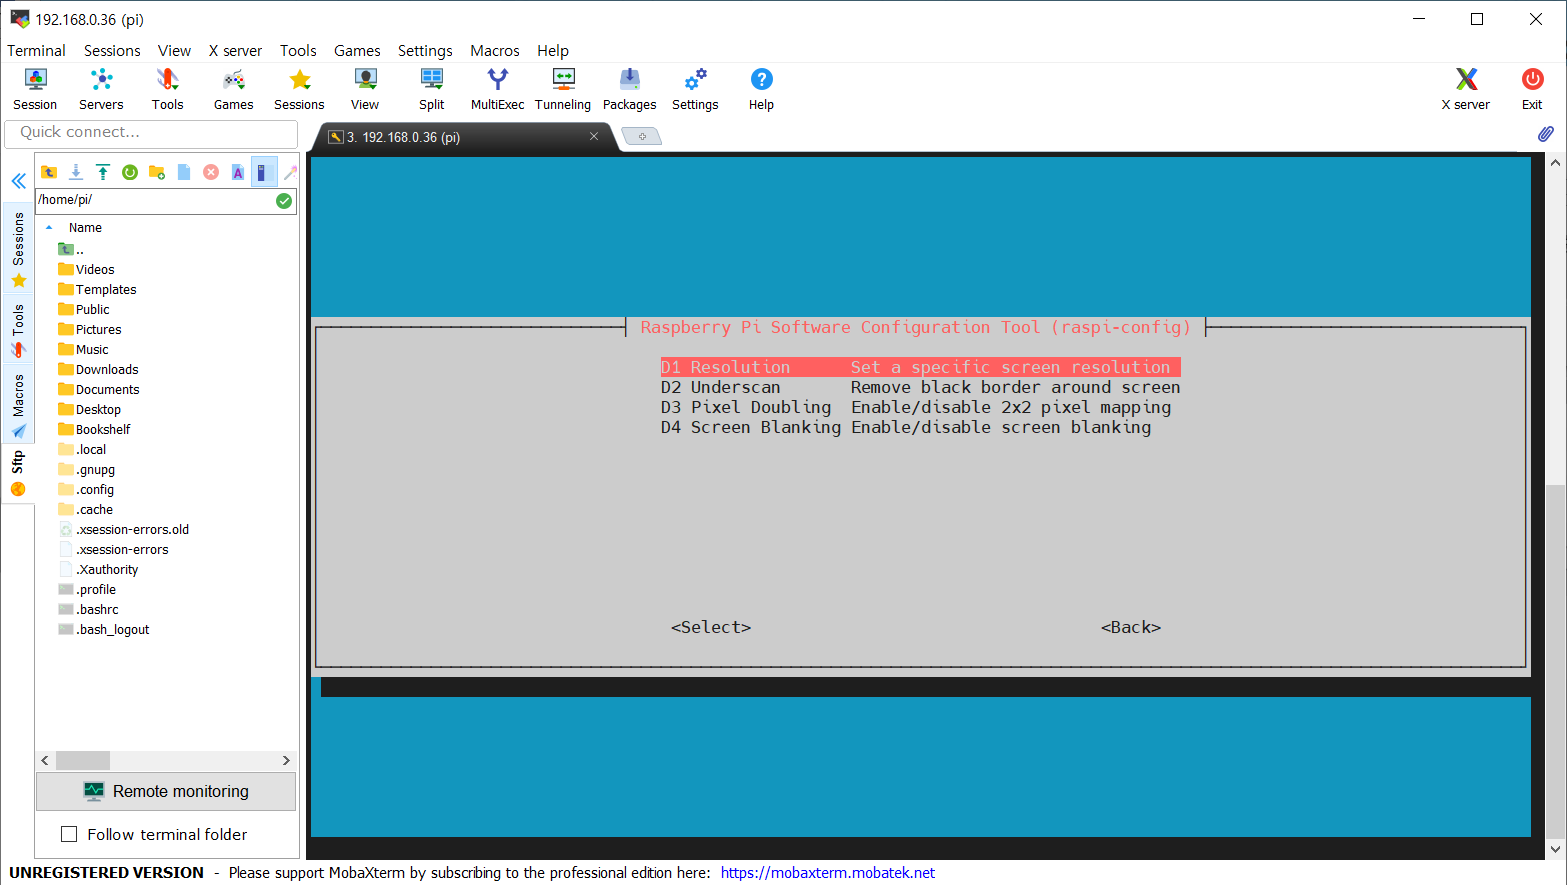
Task: Click the rename icon with letter A
Action: pyautogui.click(x=238, y=172)
